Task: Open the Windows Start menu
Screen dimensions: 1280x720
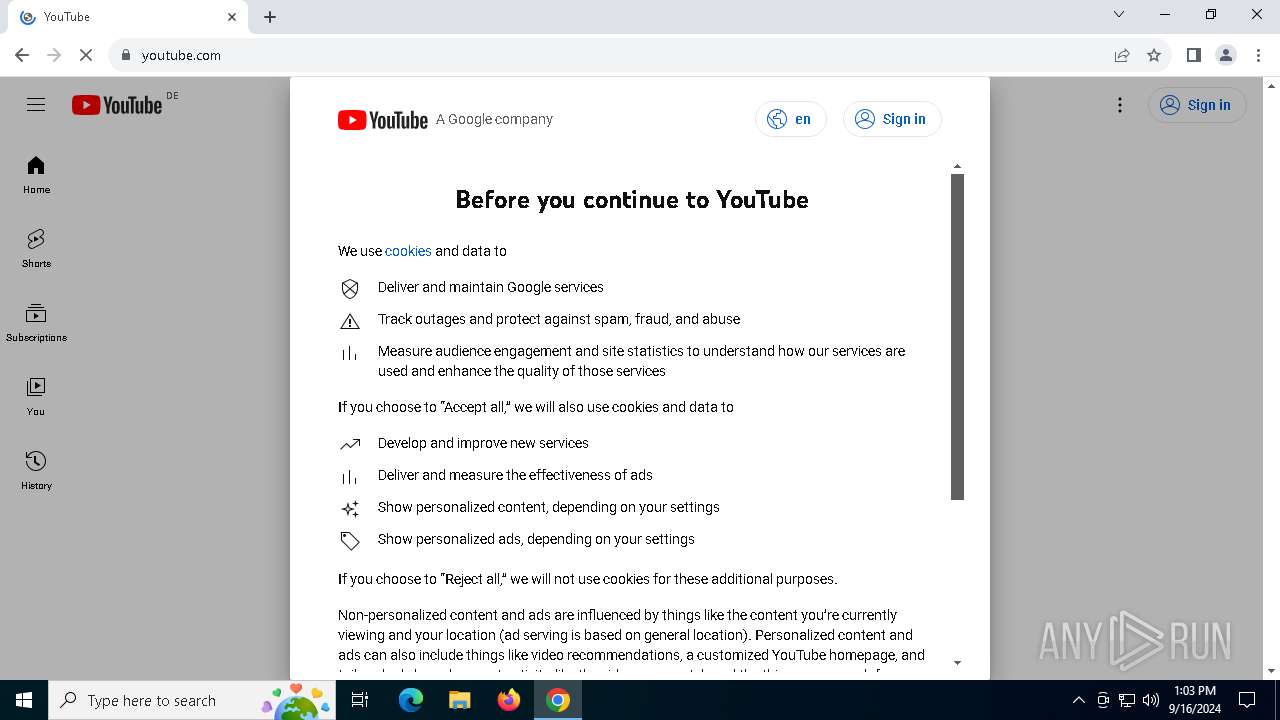Action: (24, 700)
